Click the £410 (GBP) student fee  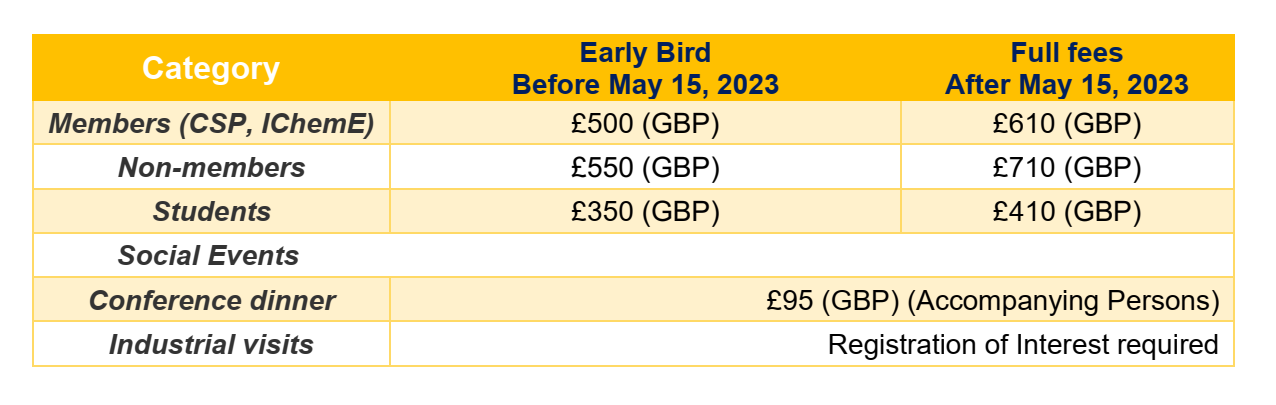[1067, 212]
